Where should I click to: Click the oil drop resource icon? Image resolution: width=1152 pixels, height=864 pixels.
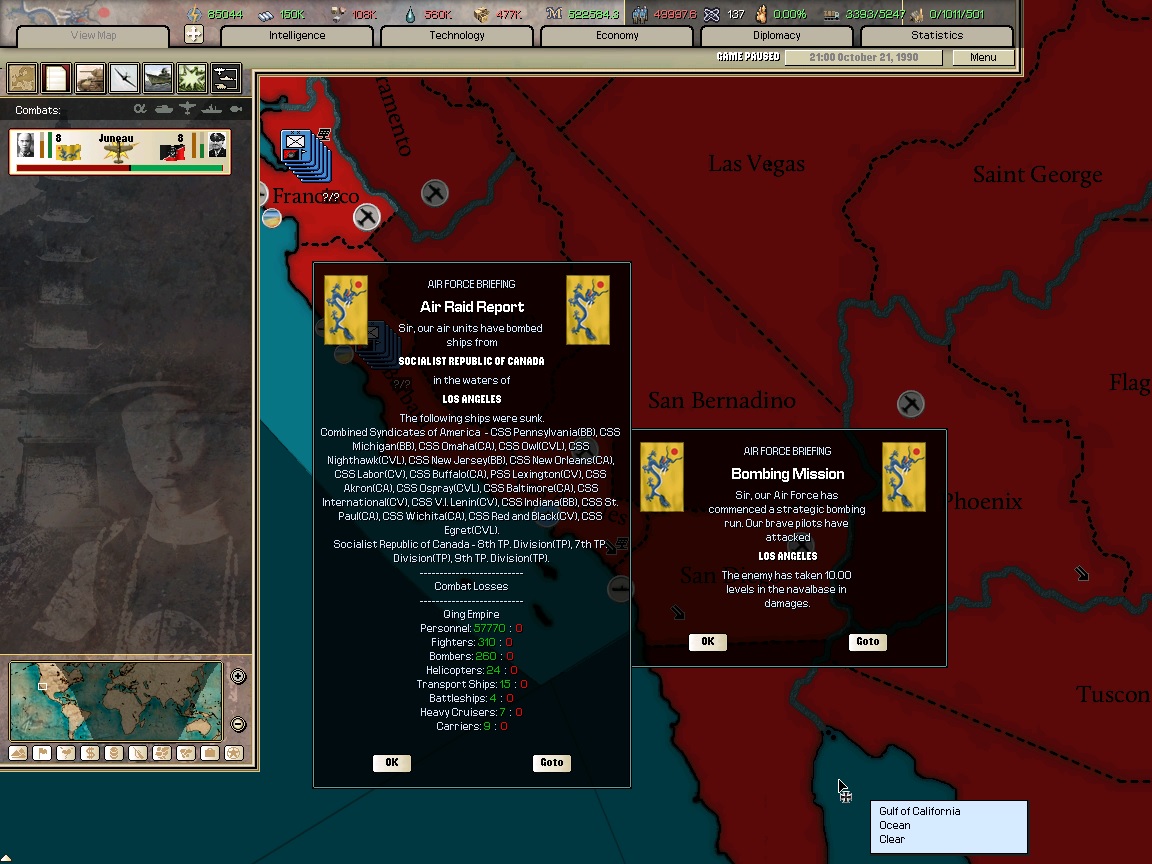click(410, 14)
